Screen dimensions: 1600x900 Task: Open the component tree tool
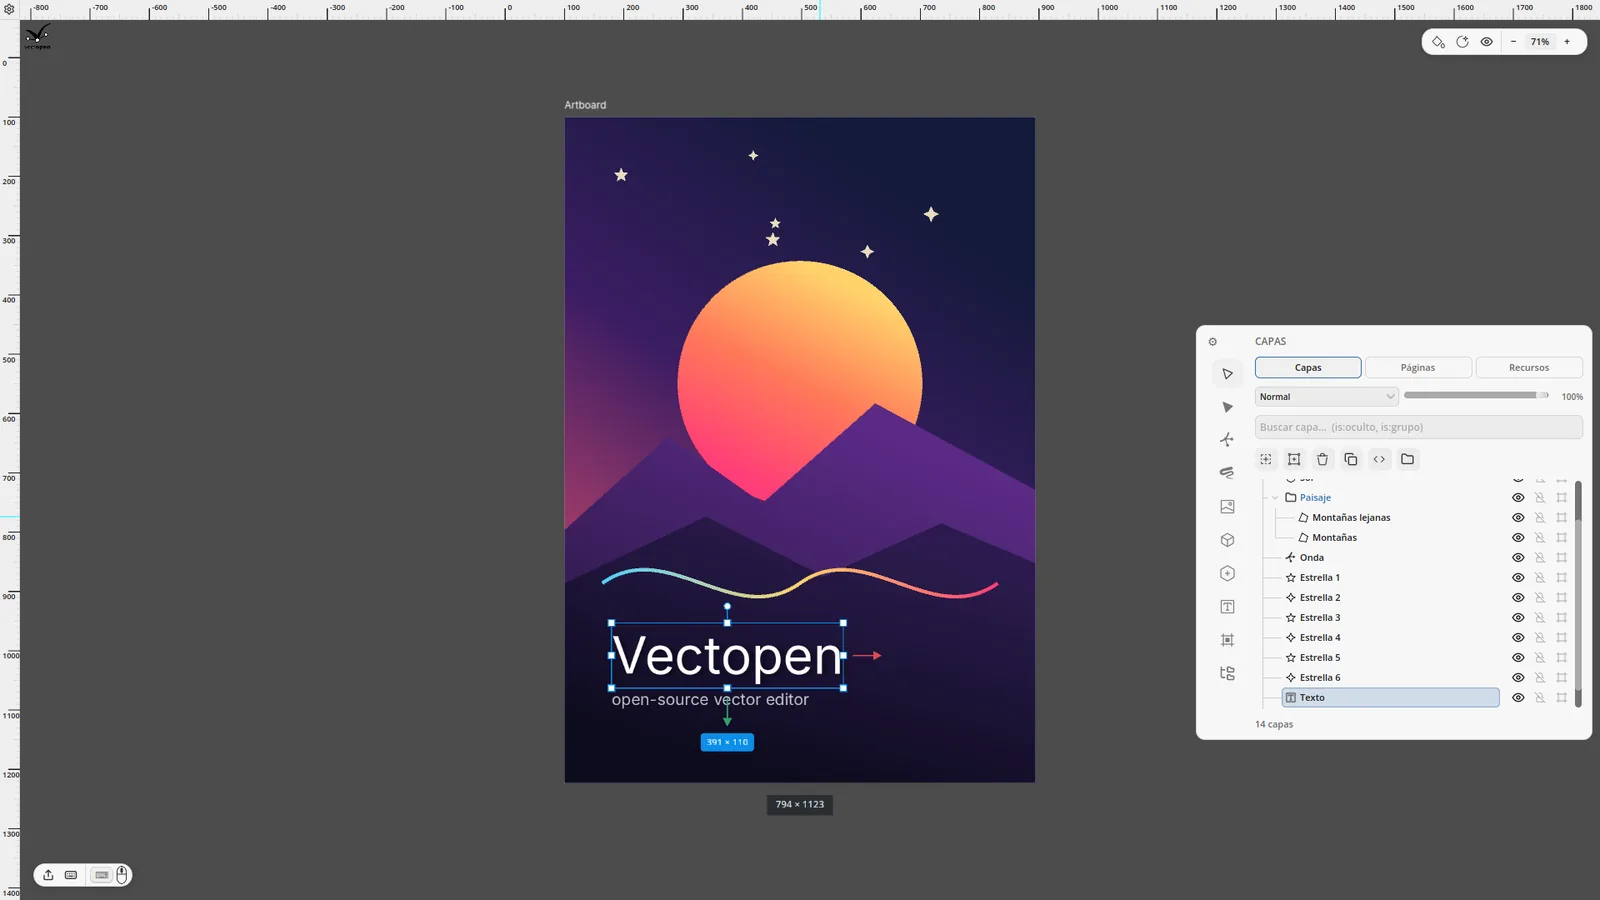1227,673
